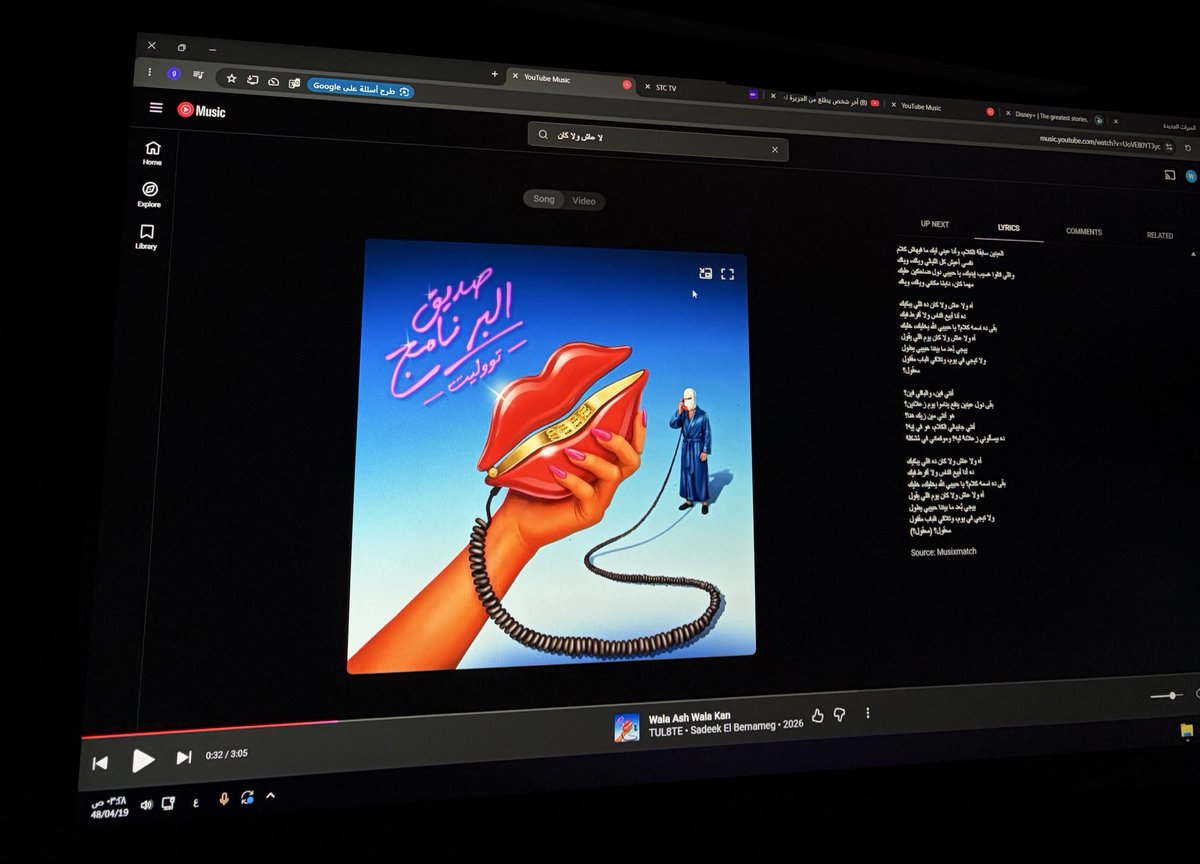Open the COMMENTS tab

1084,232
